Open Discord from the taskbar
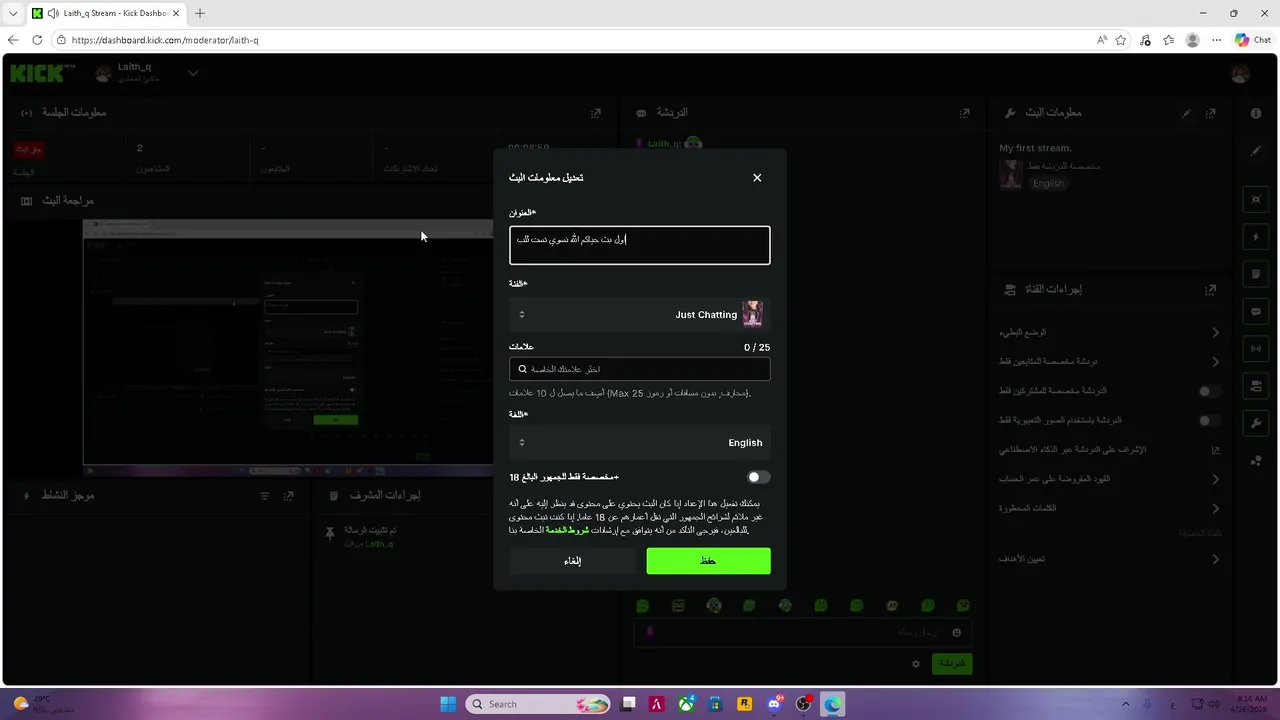 [x=774, y=704]
